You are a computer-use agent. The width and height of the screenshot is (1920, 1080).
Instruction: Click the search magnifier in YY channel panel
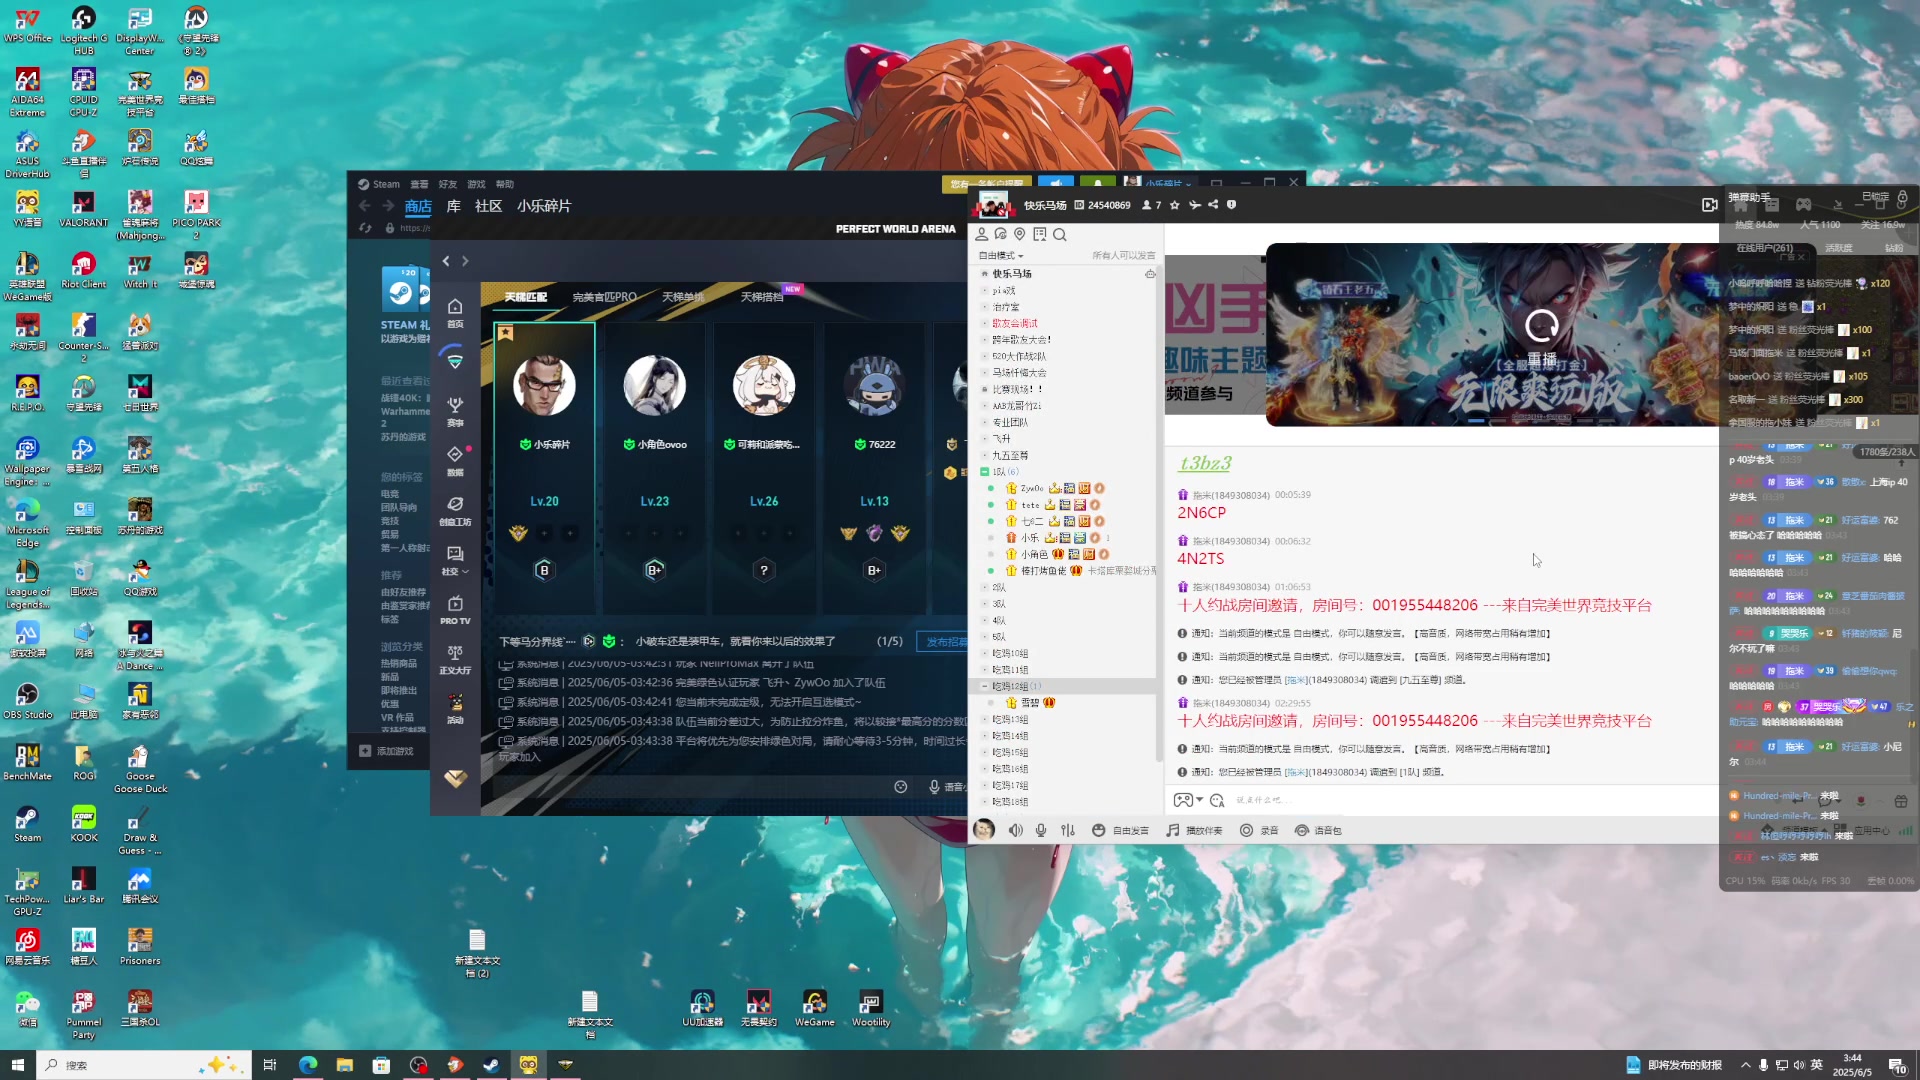(x=1060, y=235)
